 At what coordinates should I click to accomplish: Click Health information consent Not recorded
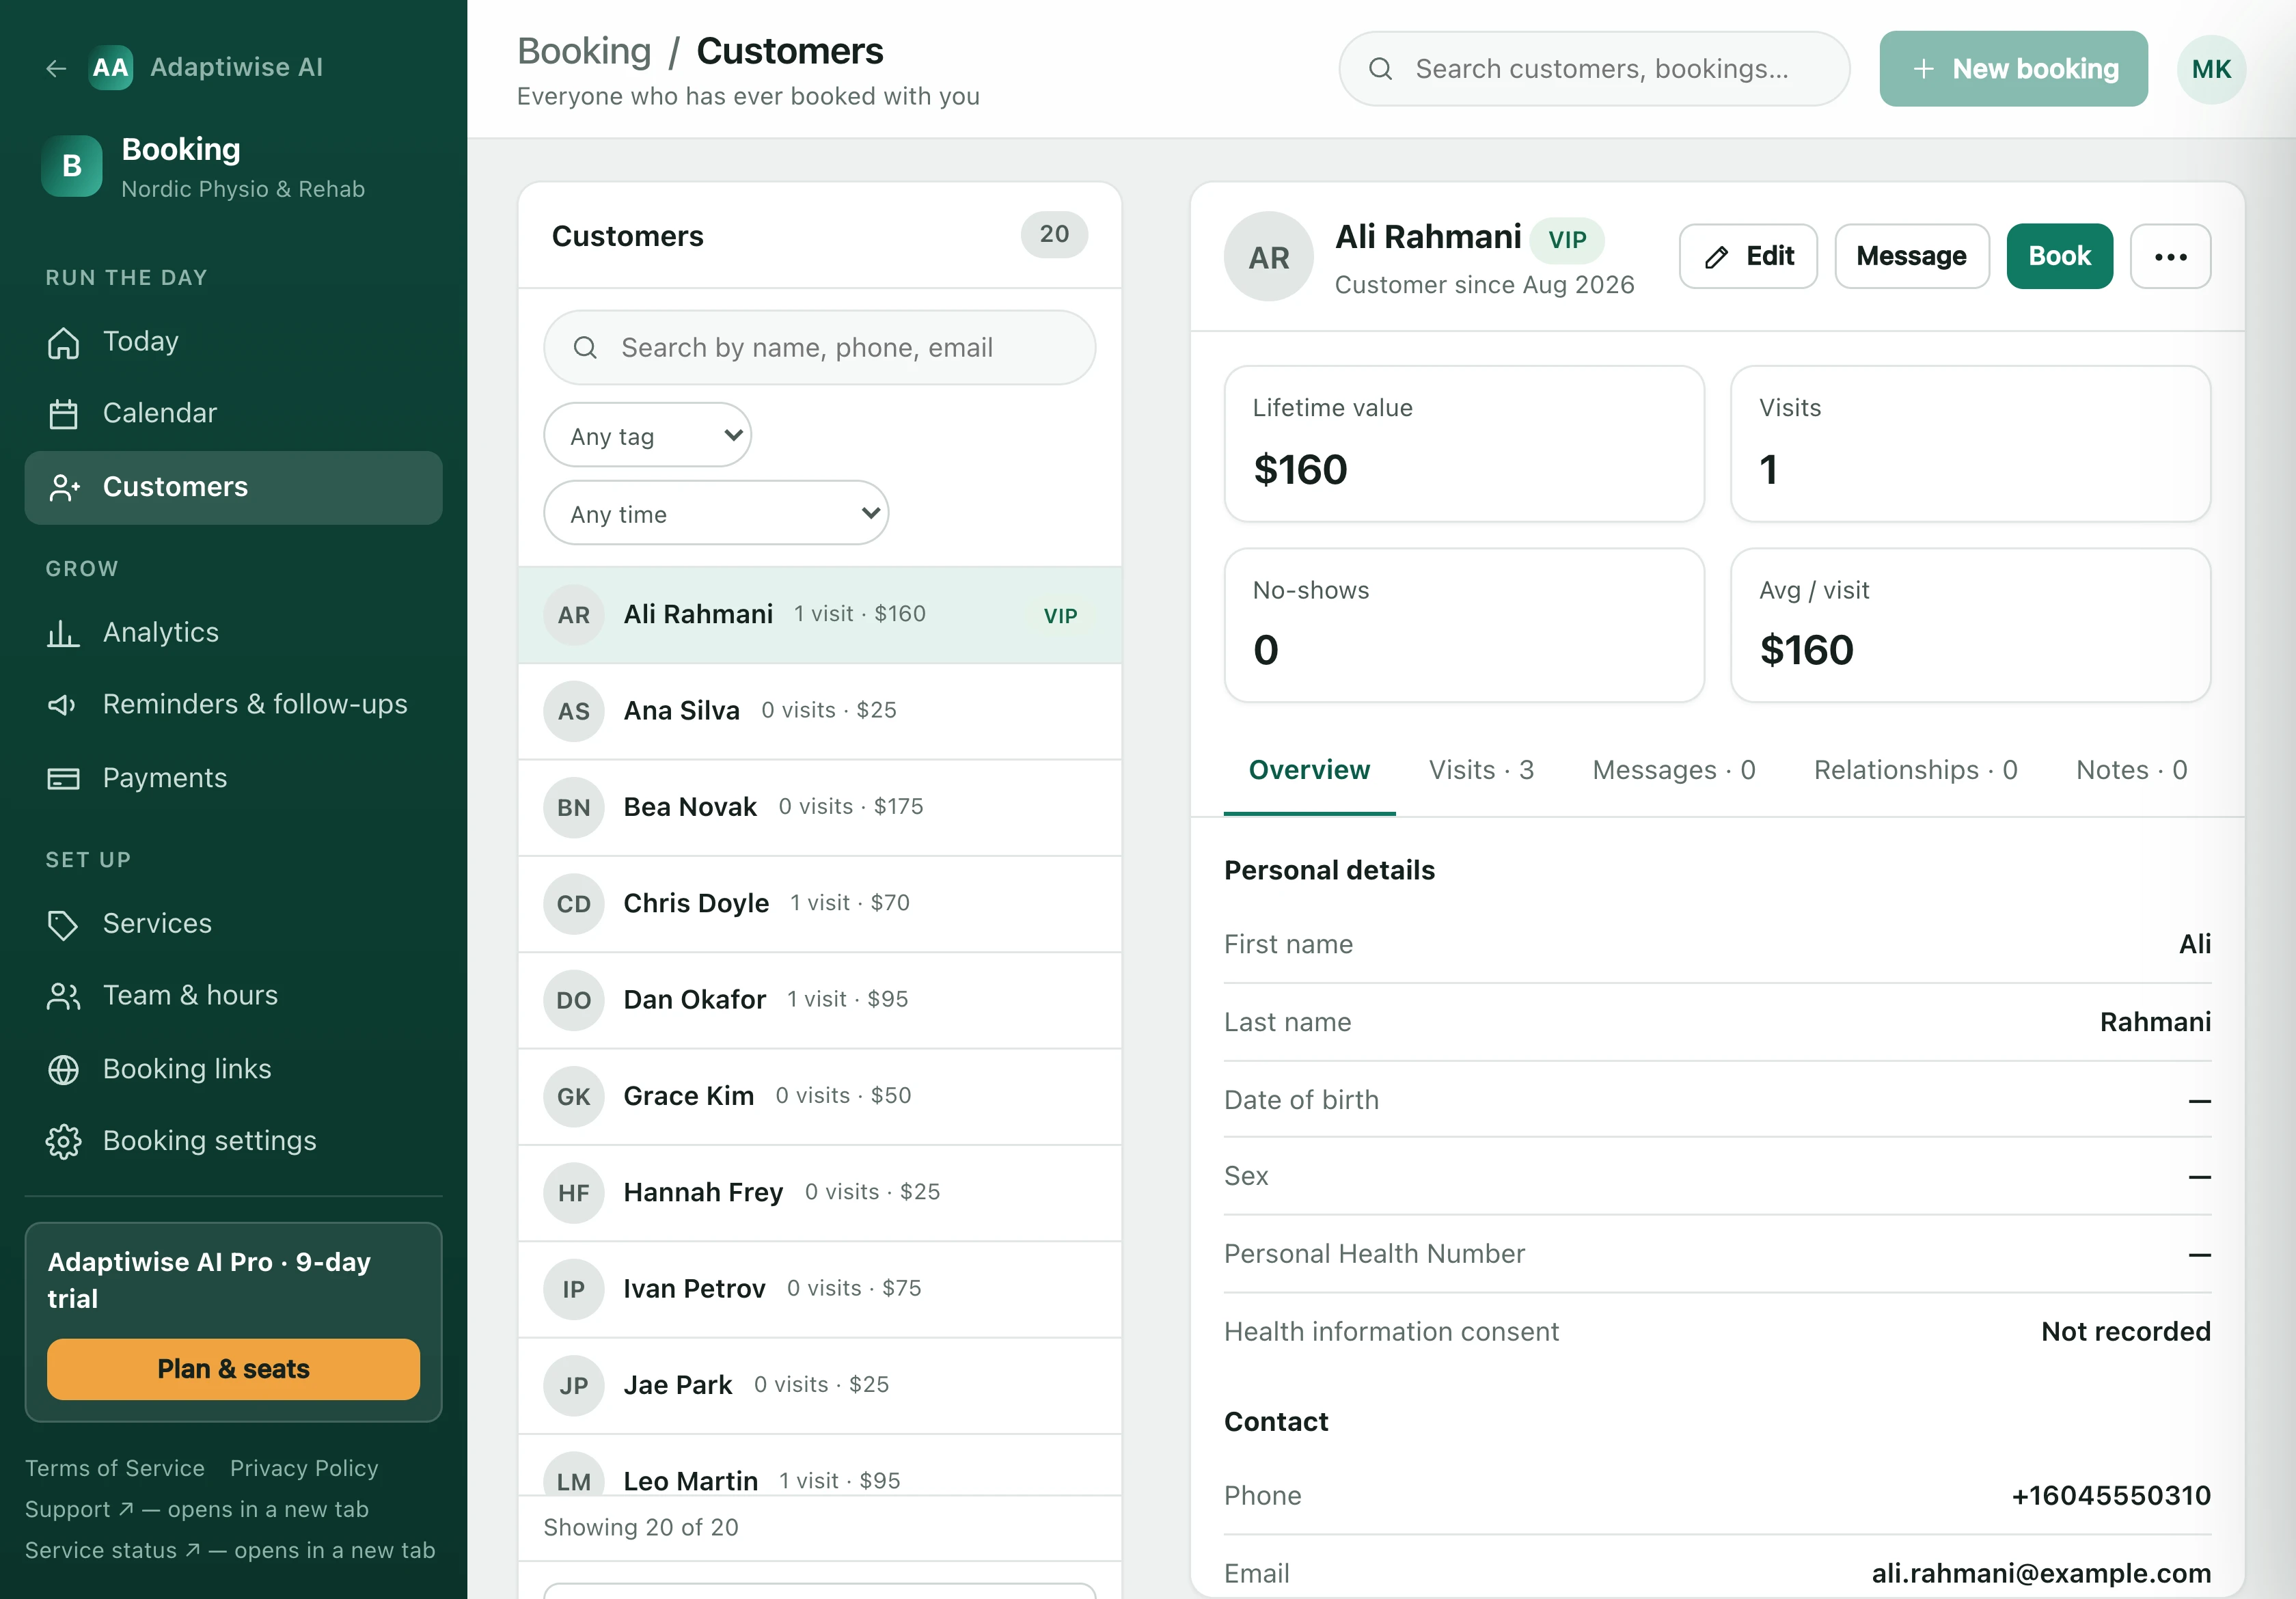click(1717, 1332)
